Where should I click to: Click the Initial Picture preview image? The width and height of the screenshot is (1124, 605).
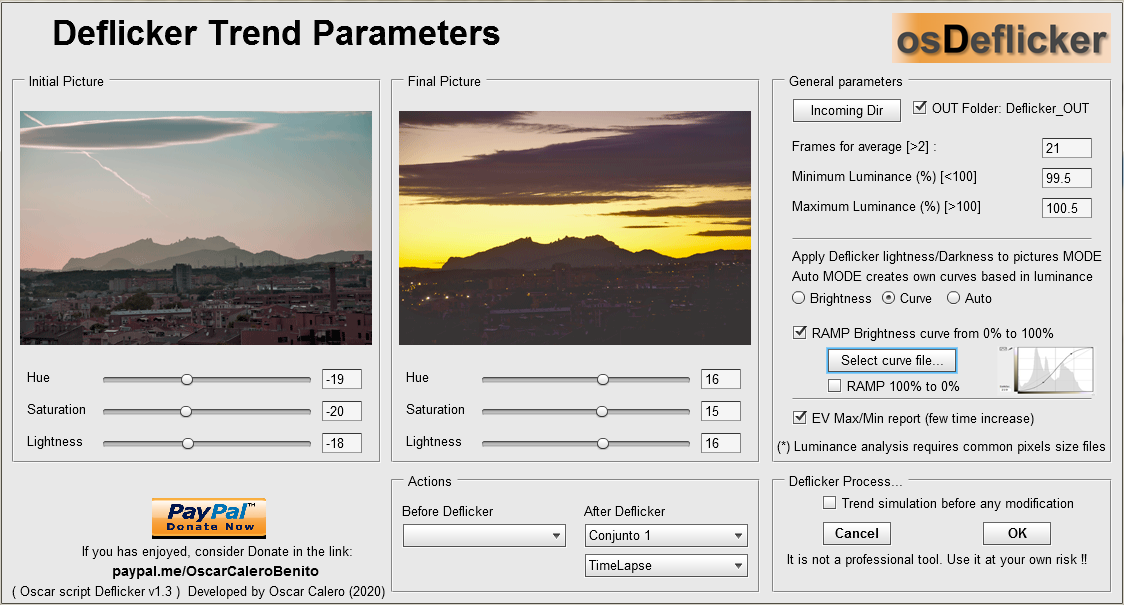pyautogui.click(x=196, y=228)
